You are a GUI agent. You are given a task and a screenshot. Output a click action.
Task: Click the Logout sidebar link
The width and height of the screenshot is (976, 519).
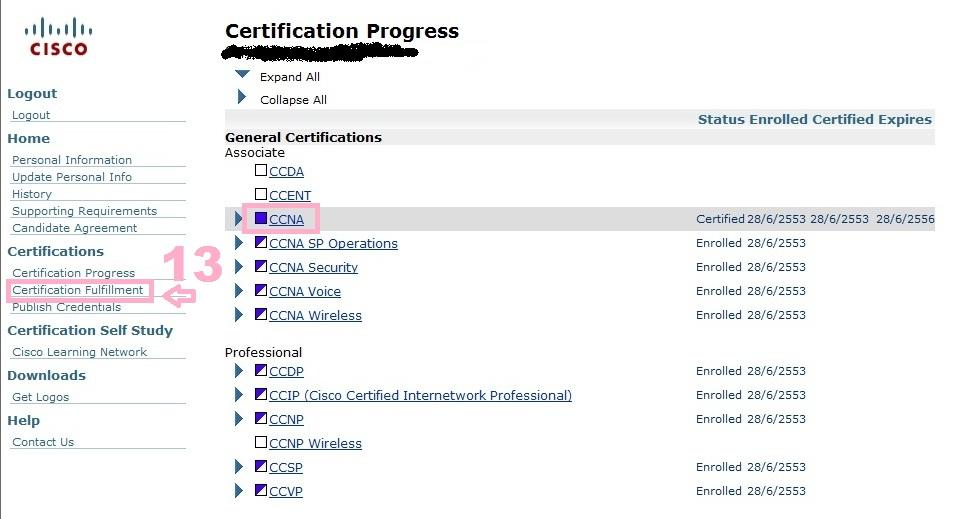click(x=31, y=115)
